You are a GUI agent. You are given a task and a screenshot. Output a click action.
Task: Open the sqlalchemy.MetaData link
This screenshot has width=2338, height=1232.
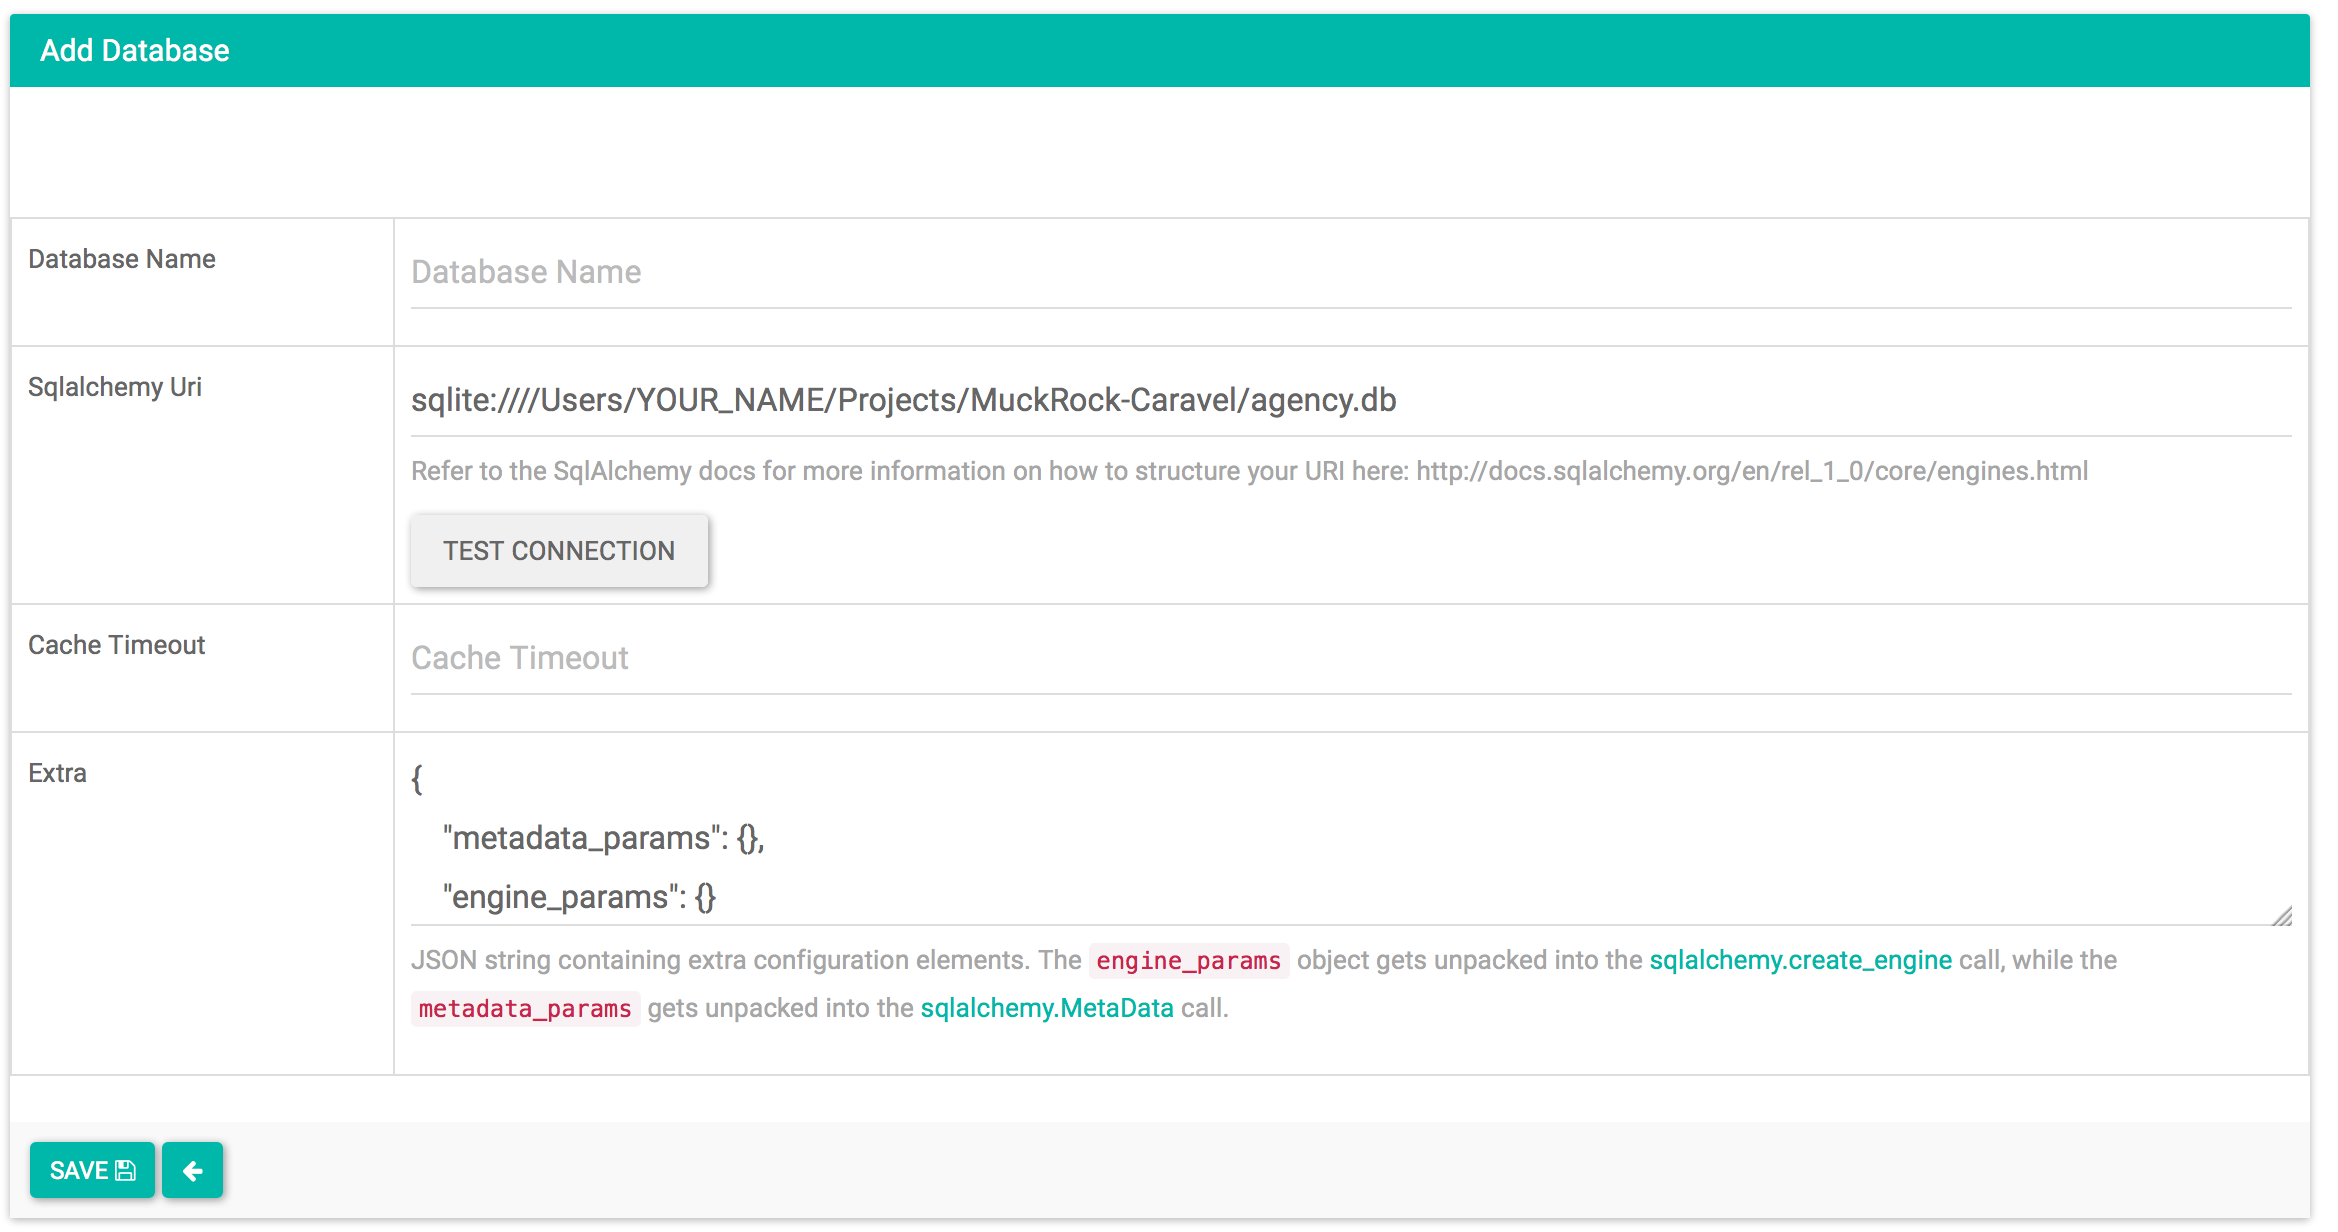(1046, 1008)
